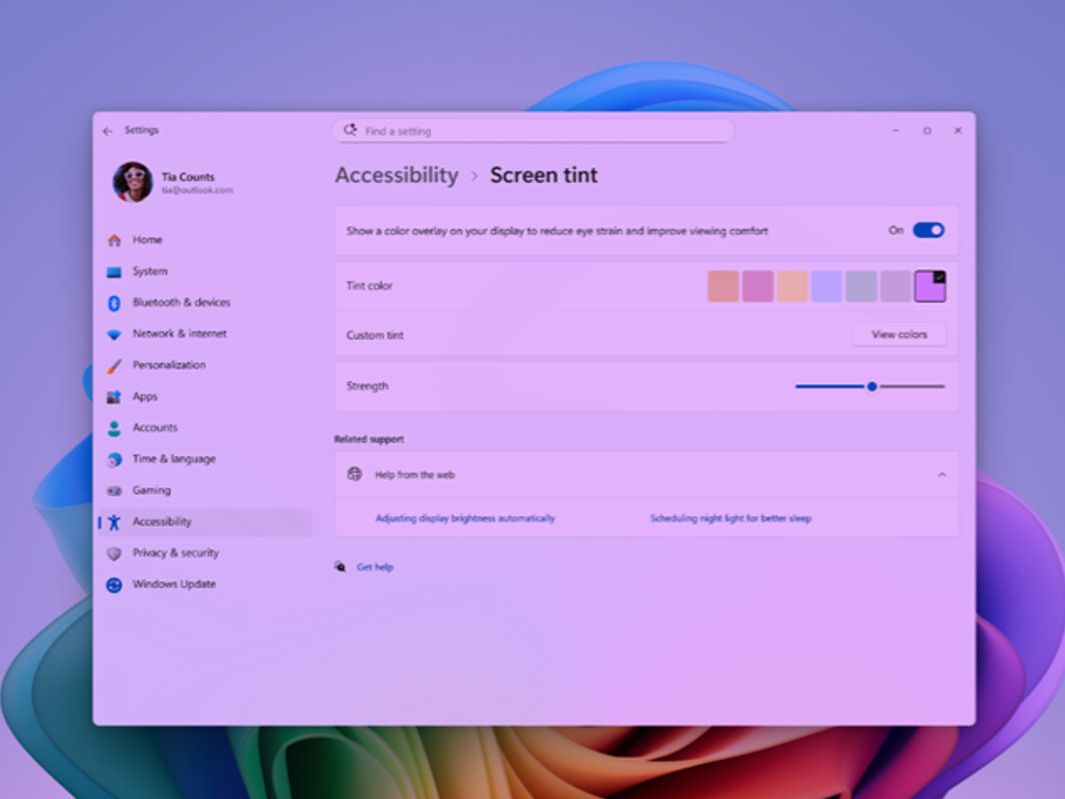Click the Tia Counts account name

click(x=187, y=177)
